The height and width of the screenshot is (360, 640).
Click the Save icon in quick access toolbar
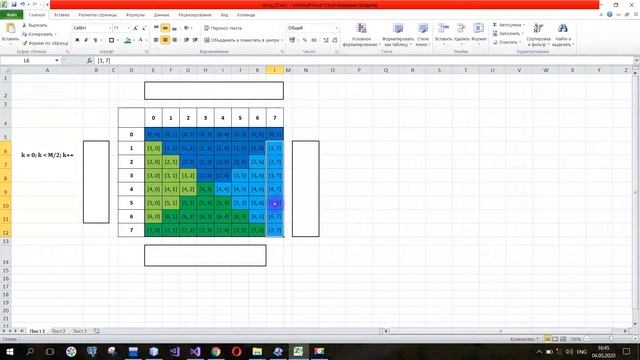13,4
